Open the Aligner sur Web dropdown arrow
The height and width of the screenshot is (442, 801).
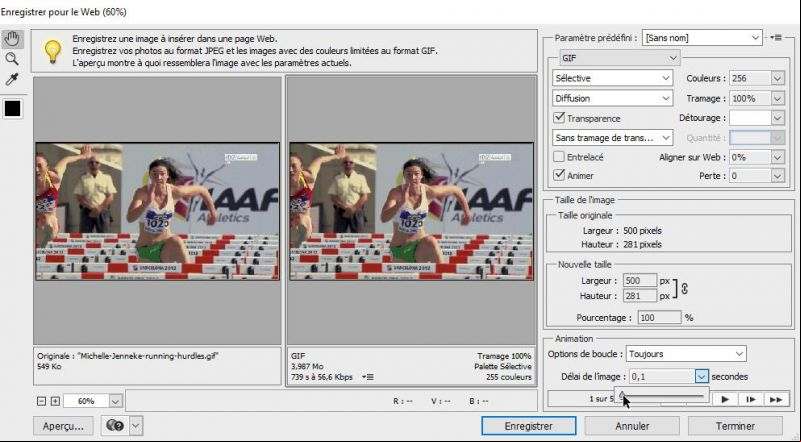tap(777, 157)
